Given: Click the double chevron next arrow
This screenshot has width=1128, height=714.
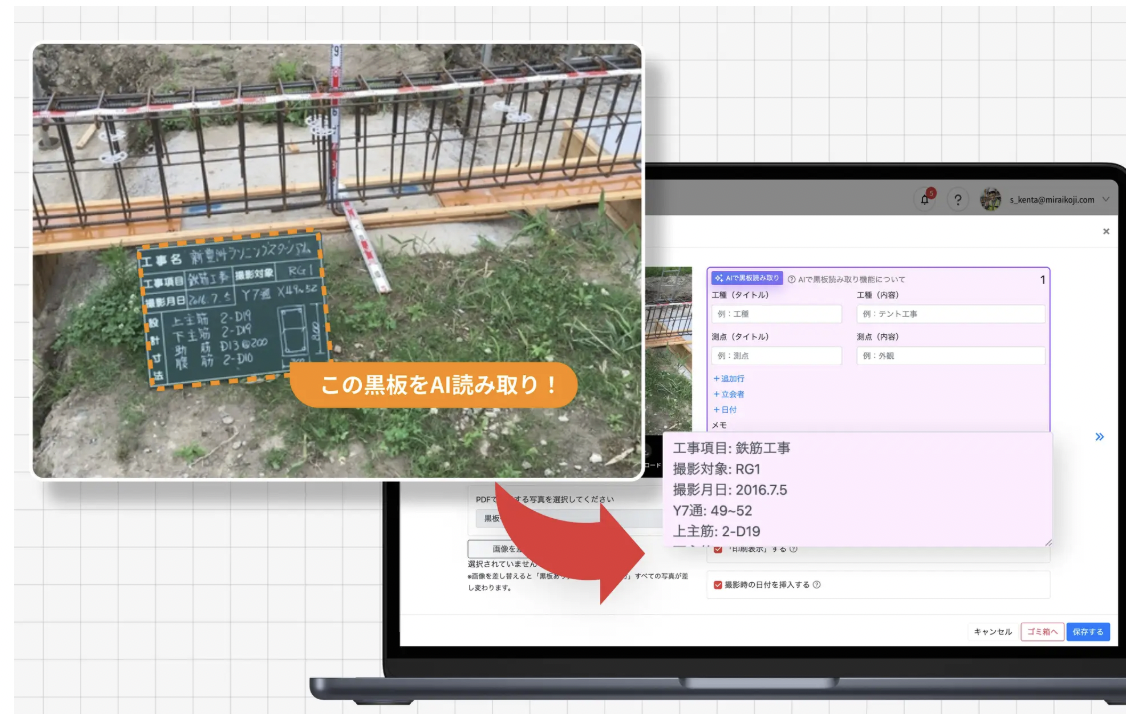Looking at the screenshot, I should coord(1099,437).
